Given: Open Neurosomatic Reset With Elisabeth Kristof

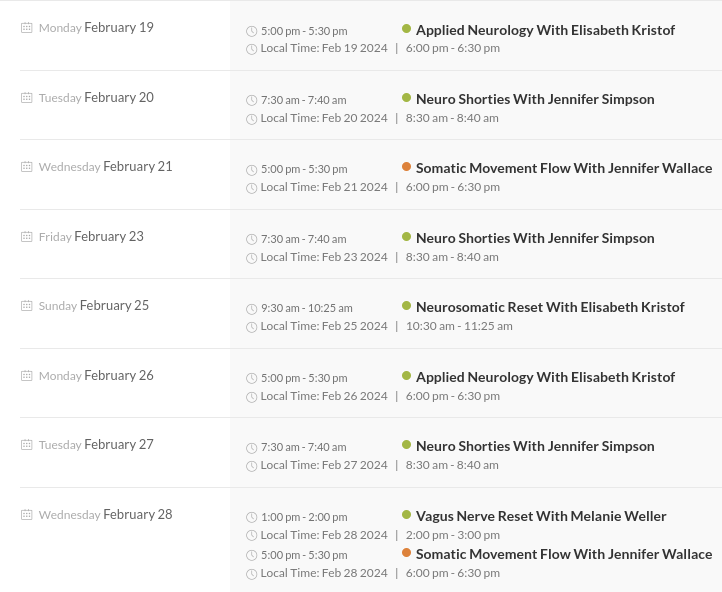Looking at the screenshot, I should 550,308.
